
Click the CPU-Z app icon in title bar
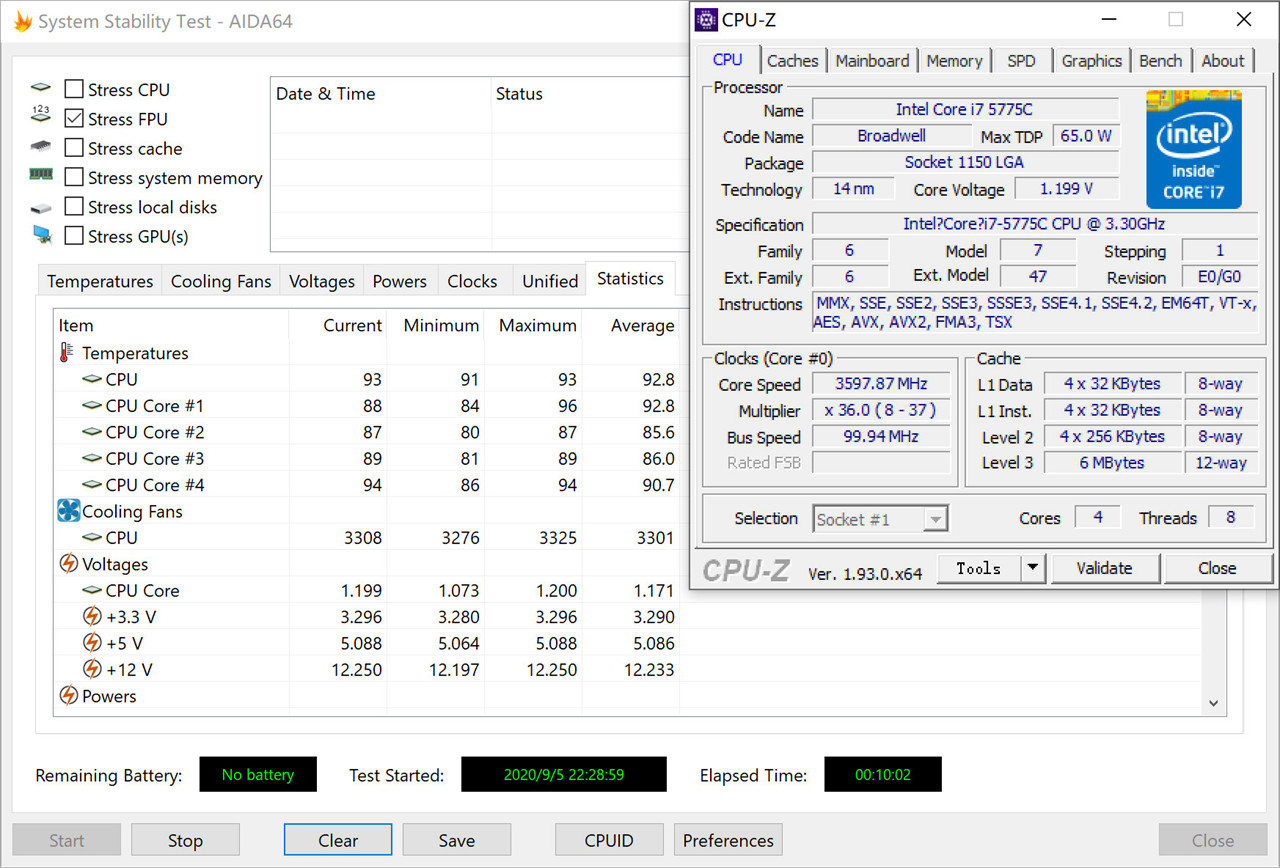pyautogui.click(x=707, y=20)
